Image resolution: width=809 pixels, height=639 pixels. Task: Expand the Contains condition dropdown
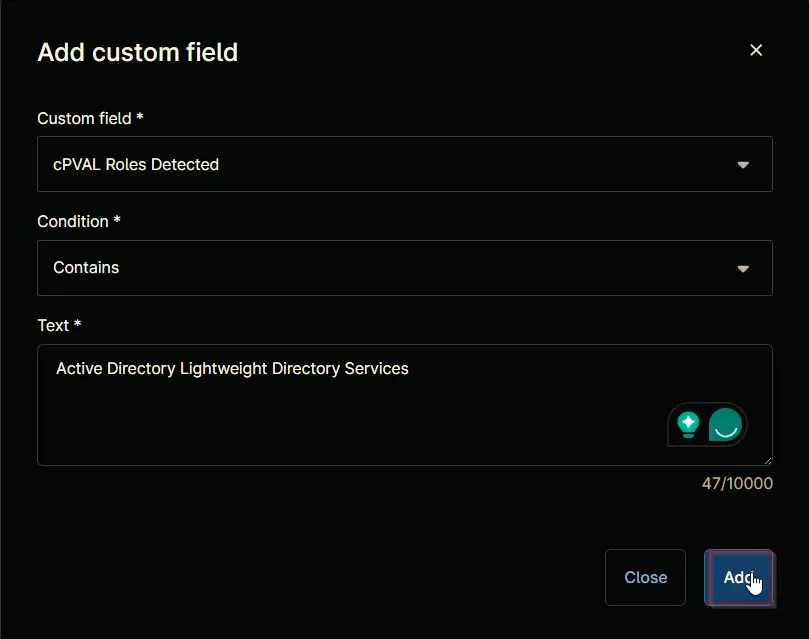[x=404, y=268]
